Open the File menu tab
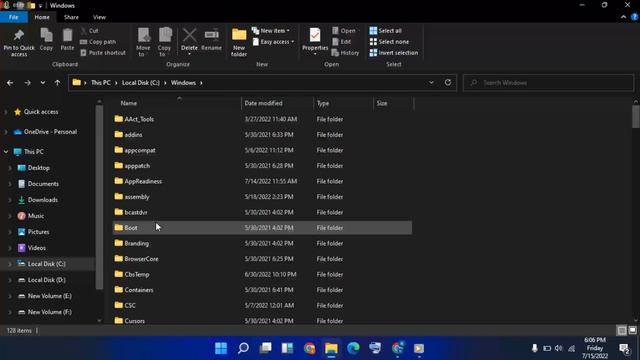 pyautogui.click(x=14, y=17)
